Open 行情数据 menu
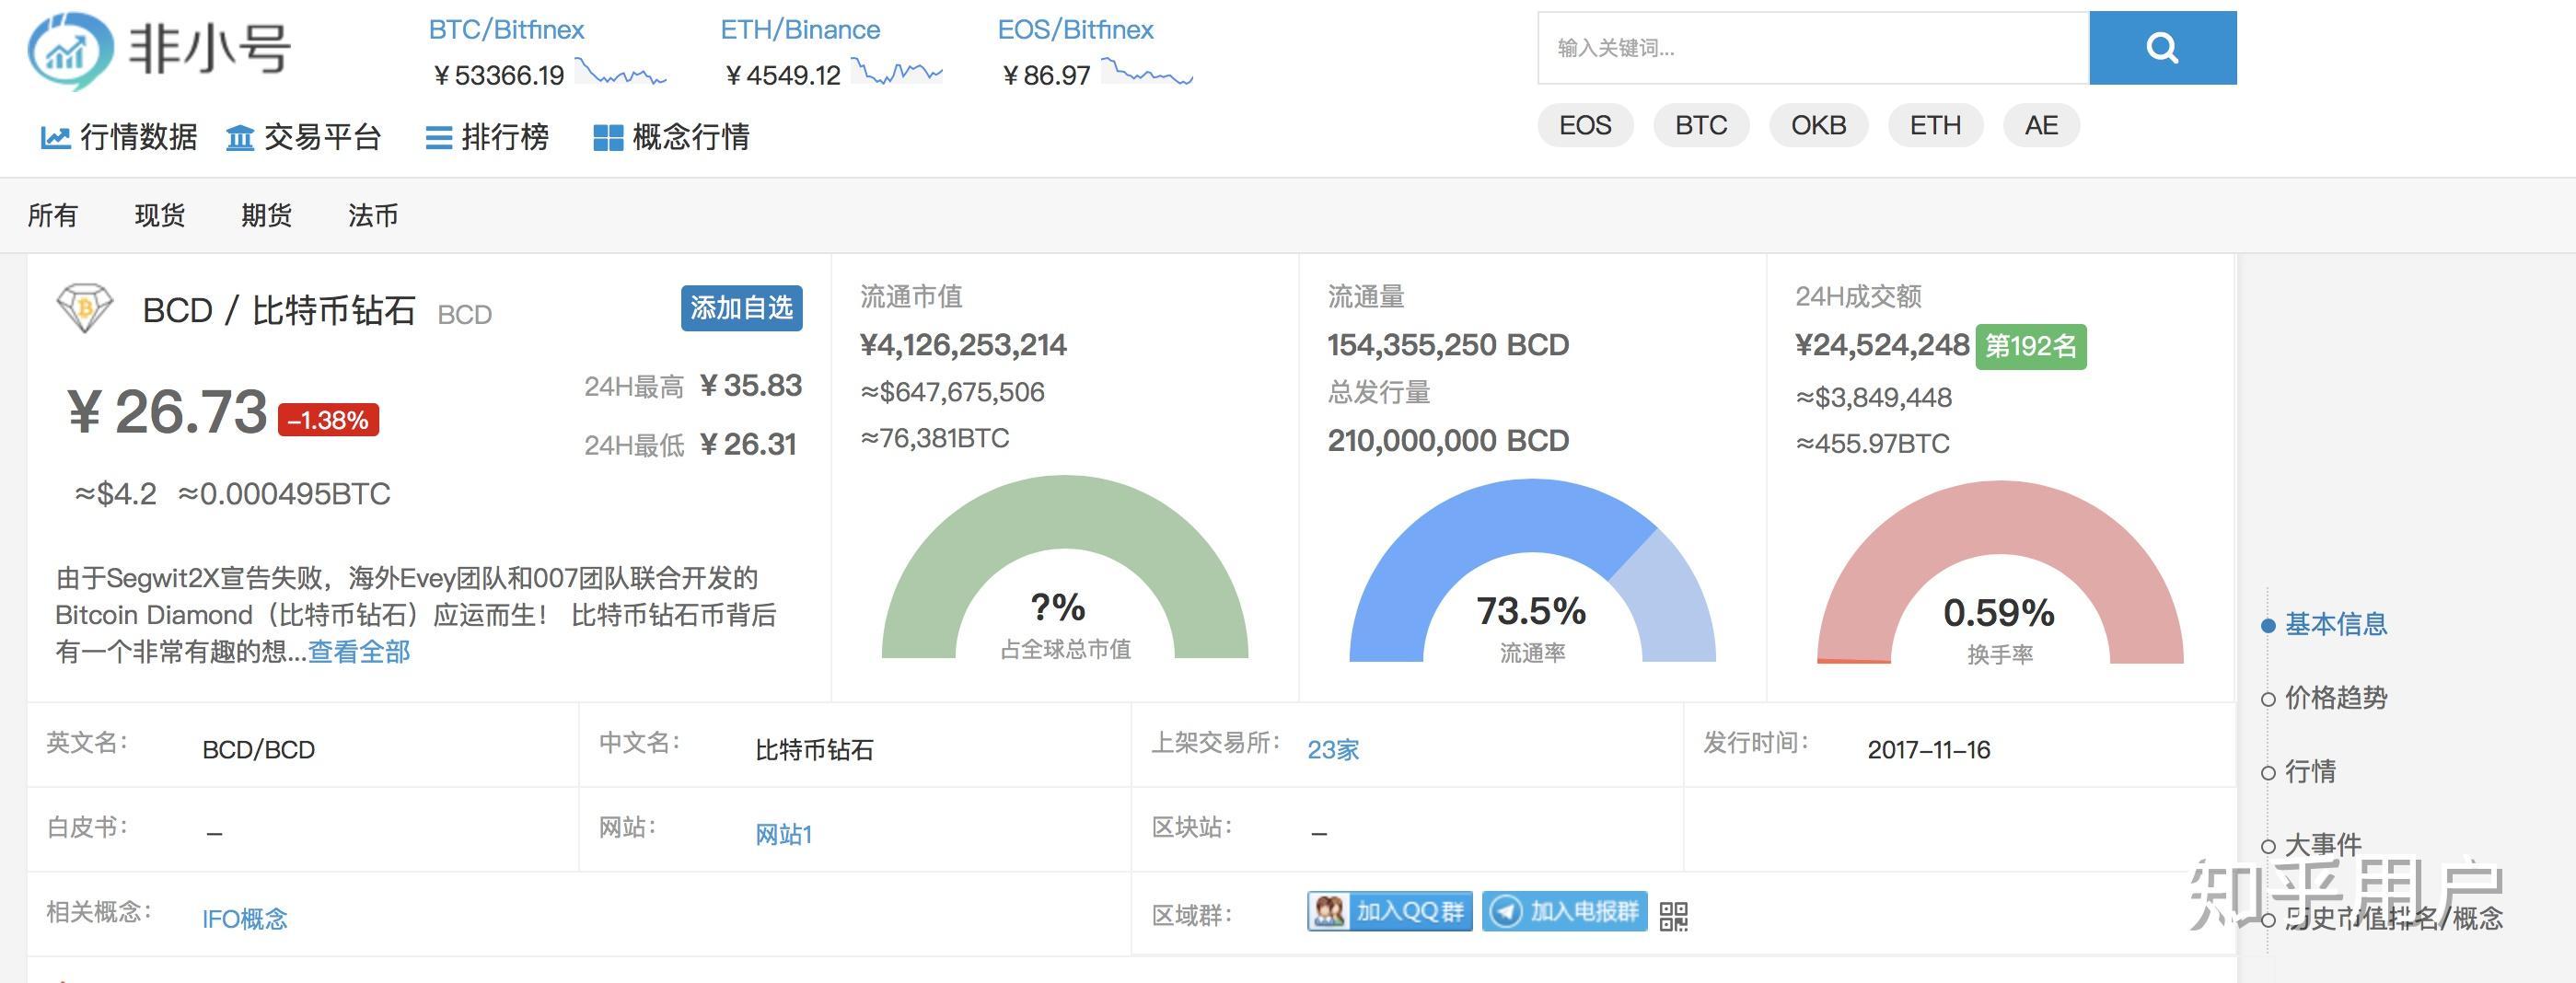 tap(119, 137)
